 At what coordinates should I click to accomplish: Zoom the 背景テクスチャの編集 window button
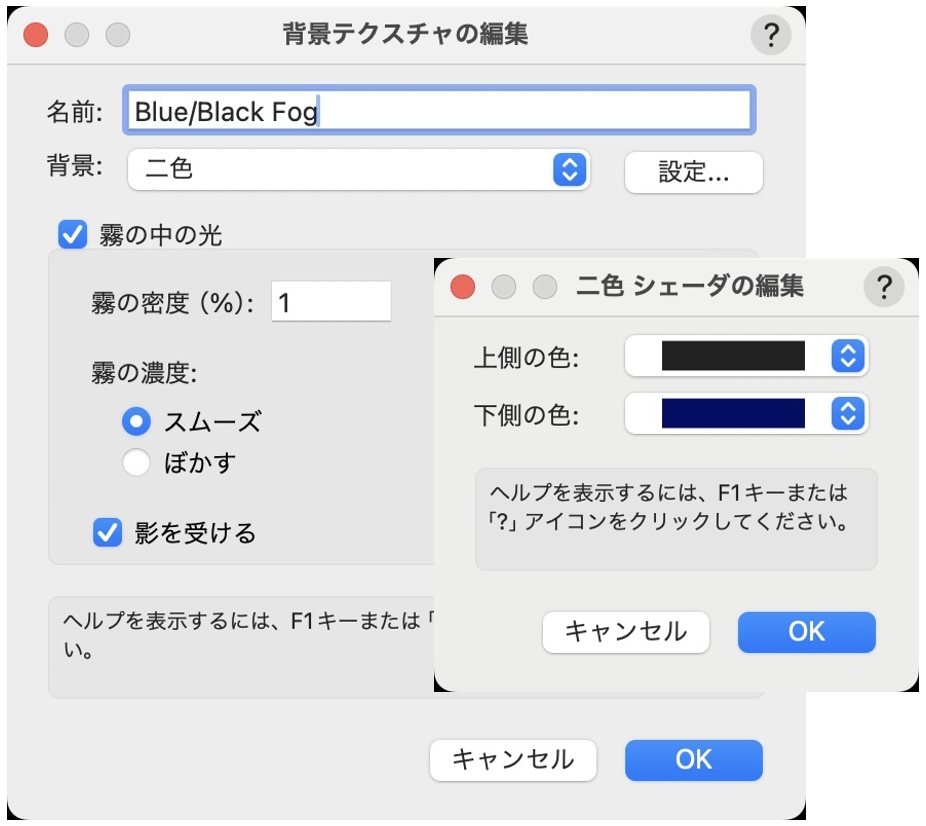click(x=118, y=35)
